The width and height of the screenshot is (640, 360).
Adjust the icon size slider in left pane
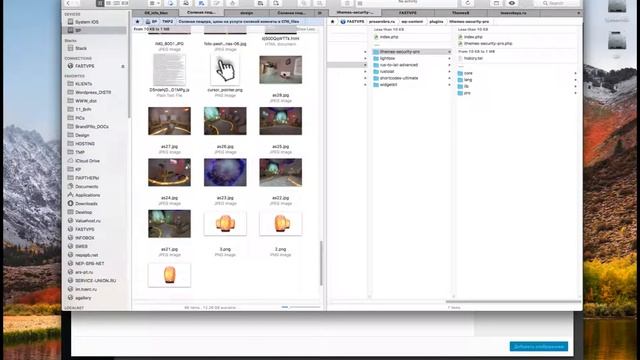(301, 307)
